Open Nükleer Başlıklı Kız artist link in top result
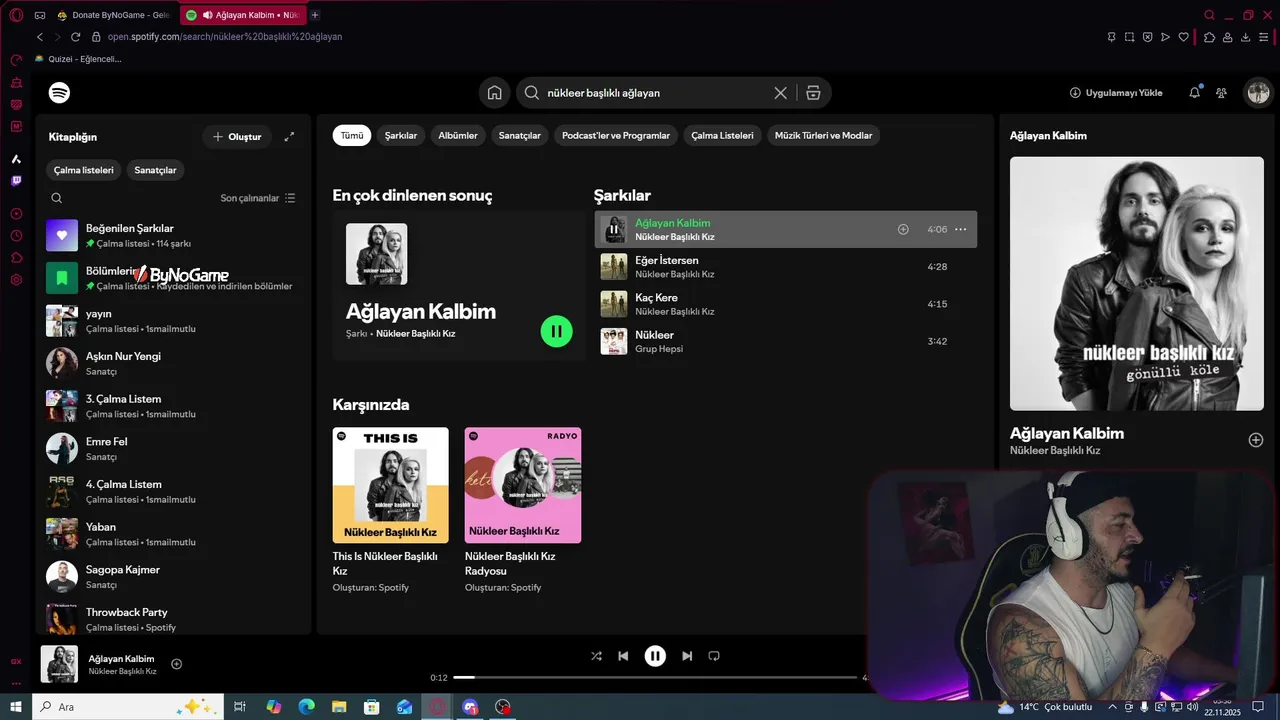 pos(415,334)
